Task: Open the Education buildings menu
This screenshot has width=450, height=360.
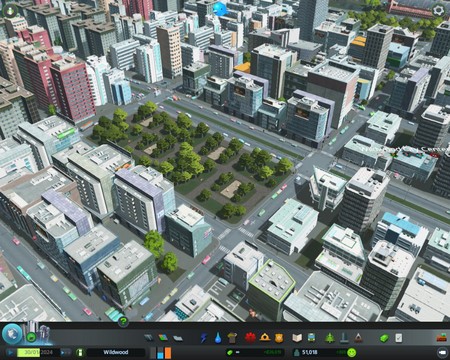Action: coord(297,338)
